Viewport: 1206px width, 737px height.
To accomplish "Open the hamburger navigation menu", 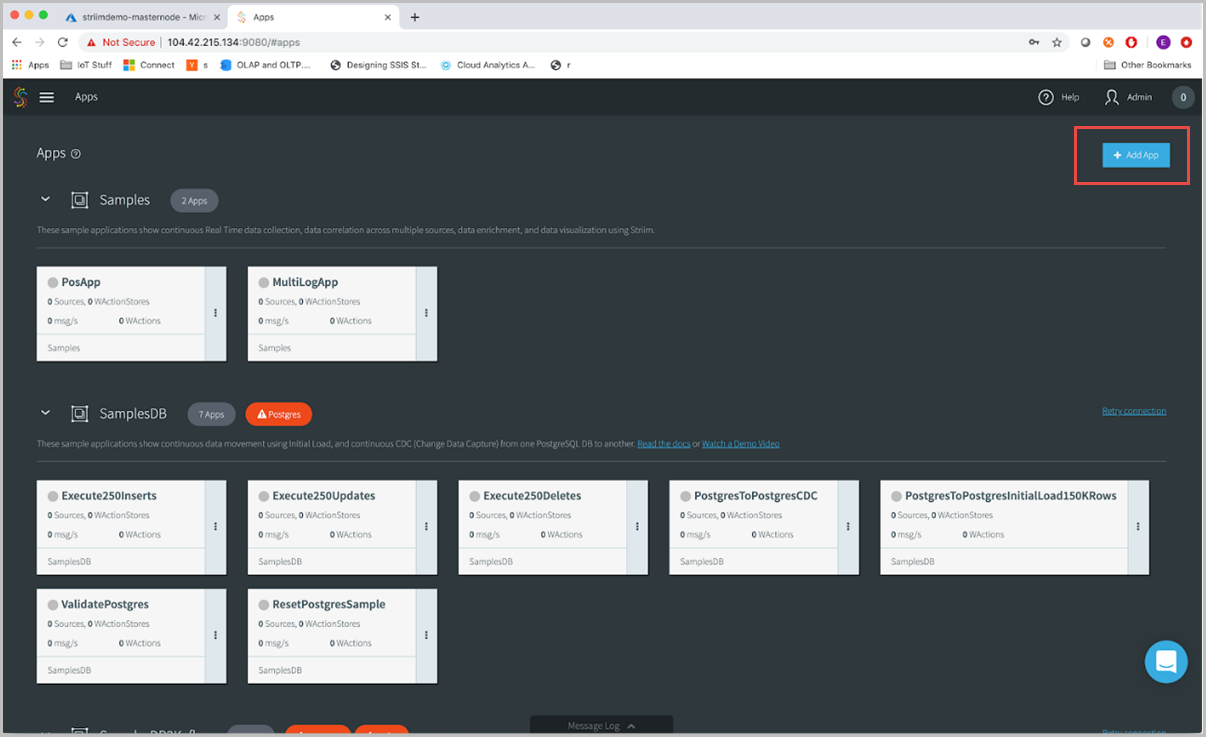I will click(47, 97).
